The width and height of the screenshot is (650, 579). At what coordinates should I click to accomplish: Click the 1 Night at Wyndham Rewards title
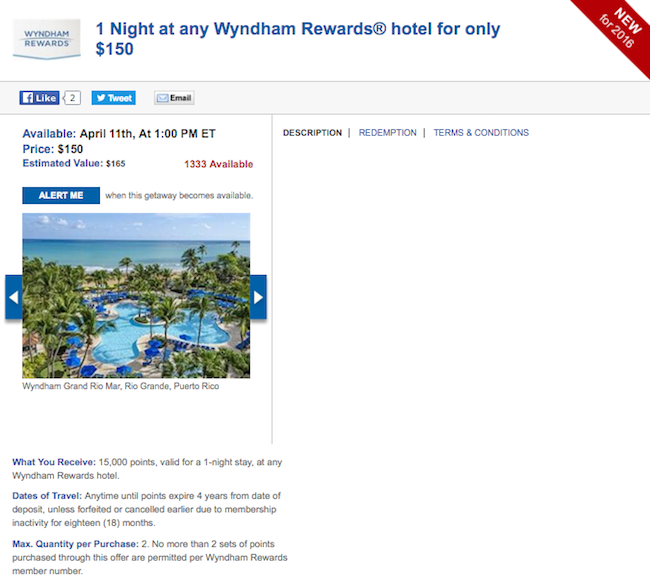pyautogui.click(x=298, y=39)
